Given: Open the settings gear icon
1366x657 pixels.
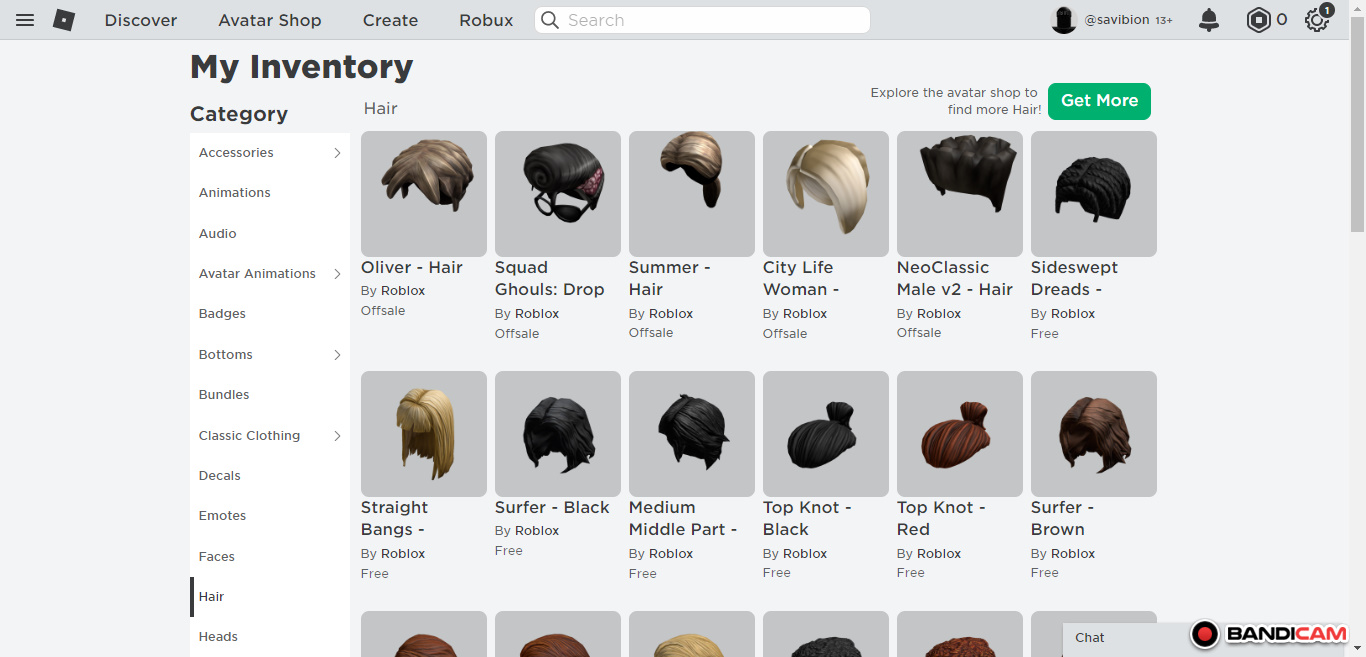Looking at the screenshot, I should coord(1316,20).
